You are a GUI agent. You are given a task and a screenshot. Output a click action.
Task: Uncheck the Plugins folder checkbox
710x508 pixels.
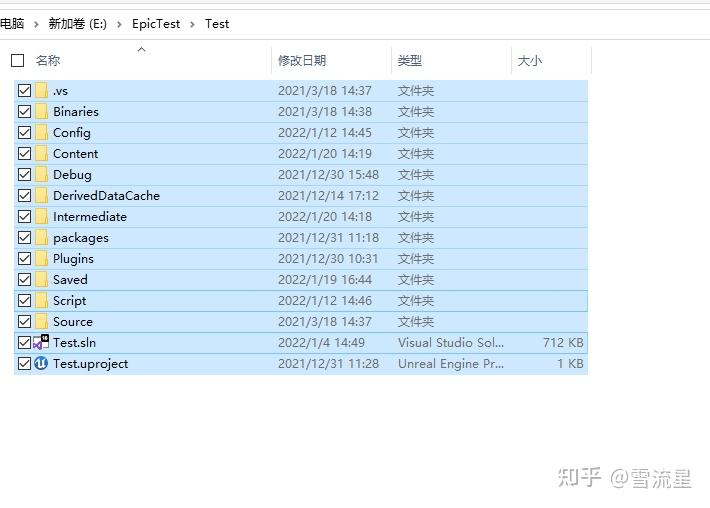[x=24, y=259]
